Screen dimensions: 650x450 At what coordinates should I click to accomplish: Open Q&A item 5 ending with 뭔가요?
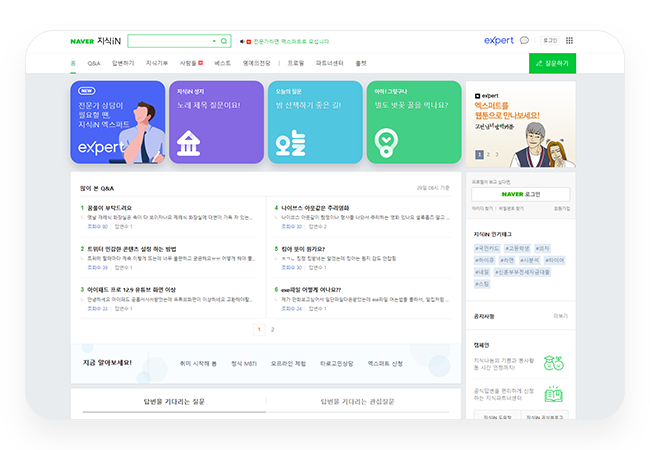click(x=303, y=249)
